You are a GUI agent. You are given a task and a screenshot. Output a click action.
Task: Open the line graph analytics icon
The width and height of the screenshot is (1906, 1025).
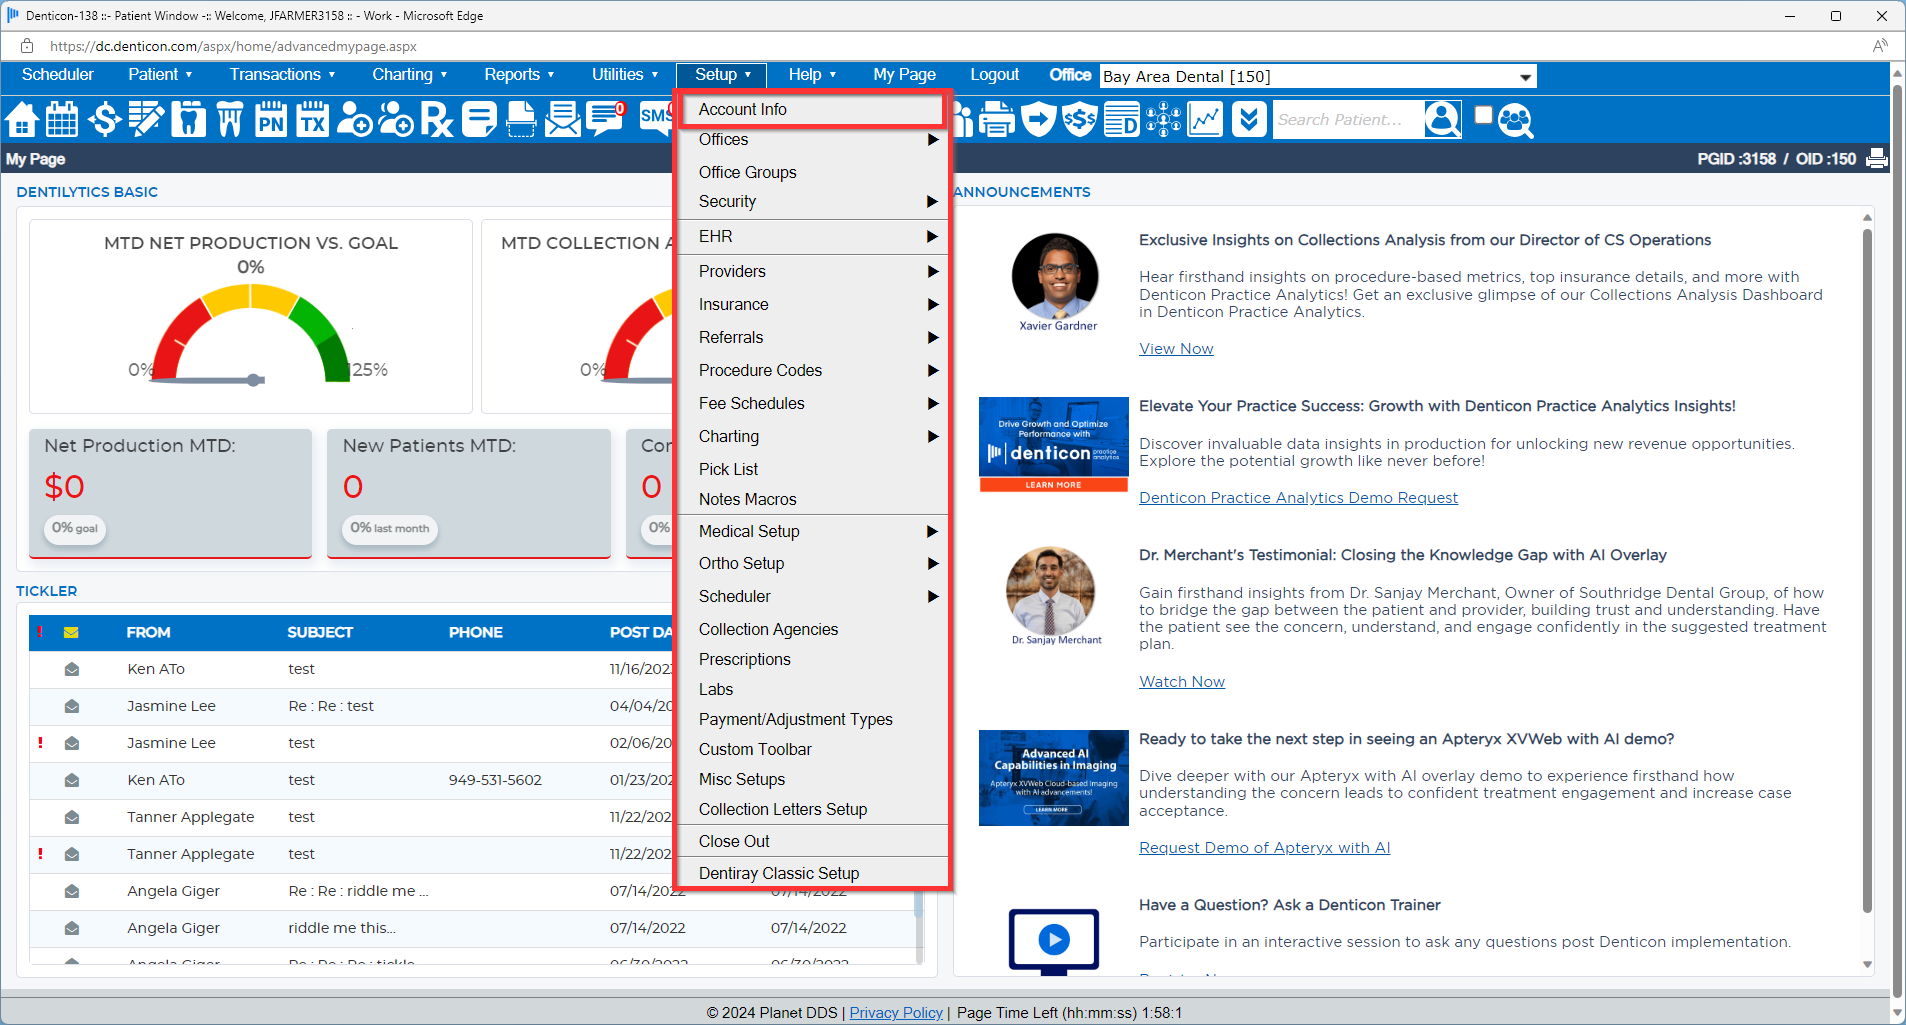pyautogui.click(x=1205, y=120)
